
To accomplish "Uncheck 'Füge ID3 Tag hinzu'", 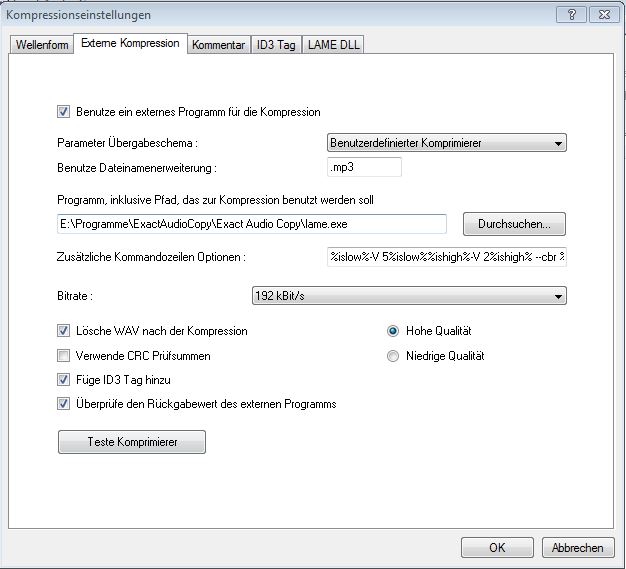I will click(65, 380).
